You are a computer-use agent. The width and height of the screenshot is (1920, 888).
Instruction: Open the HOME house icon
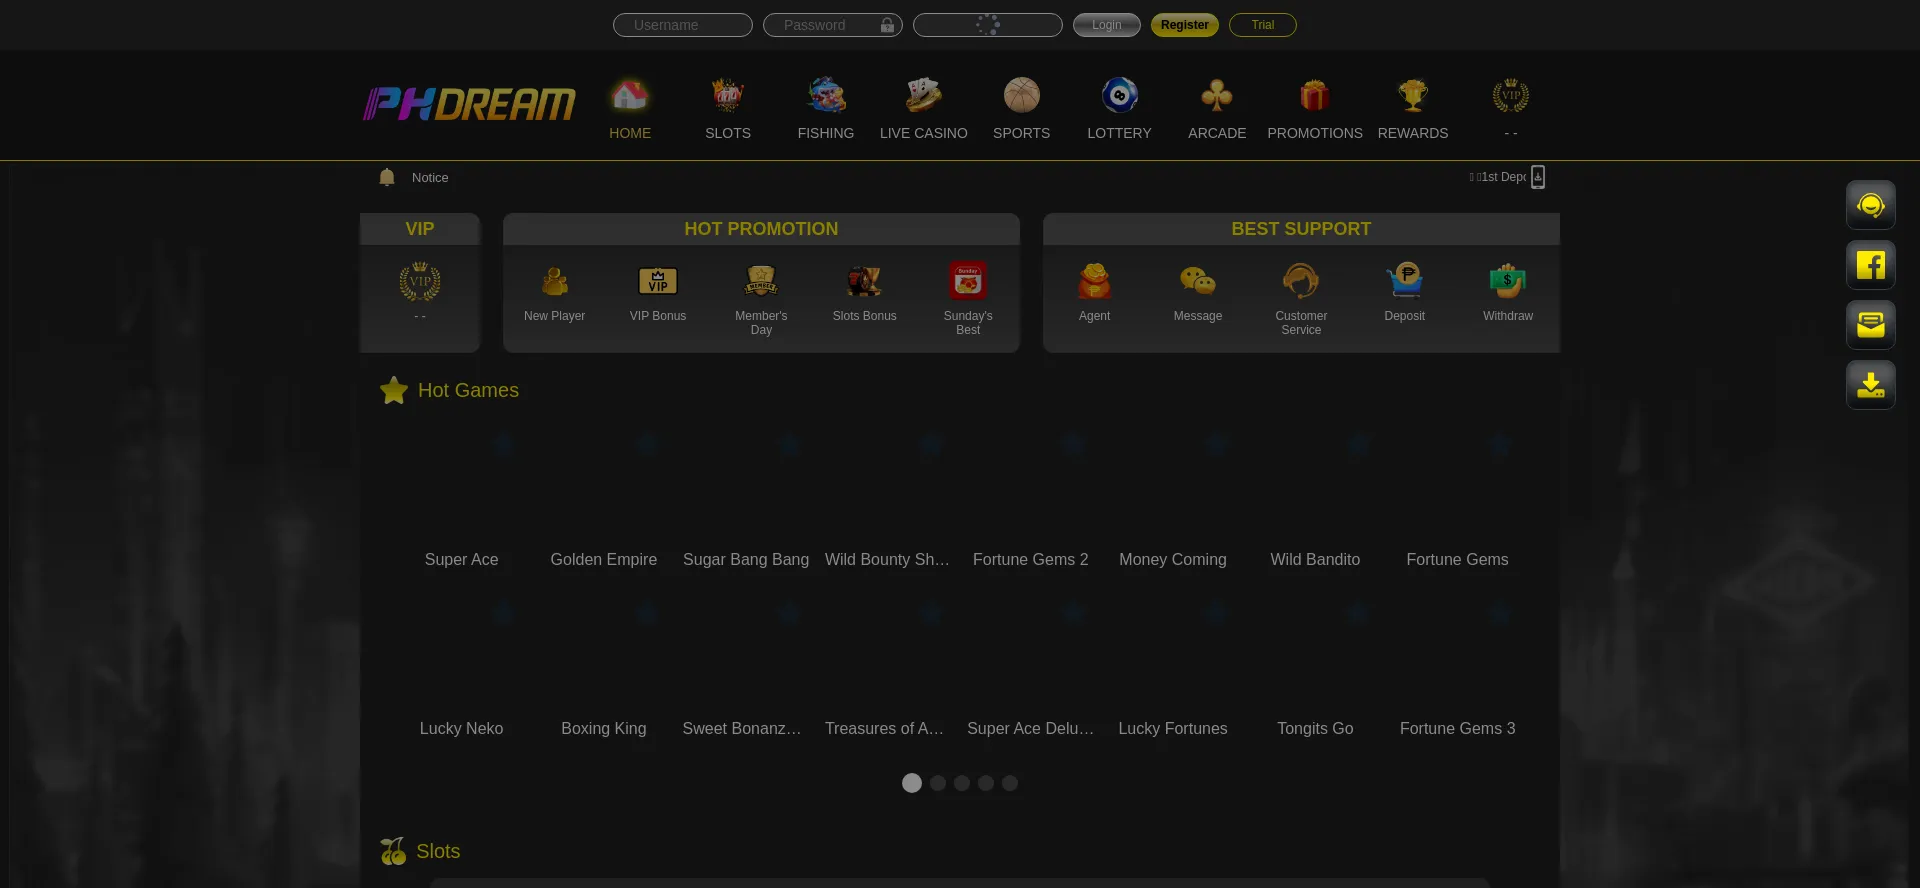[x=630, y=96]
